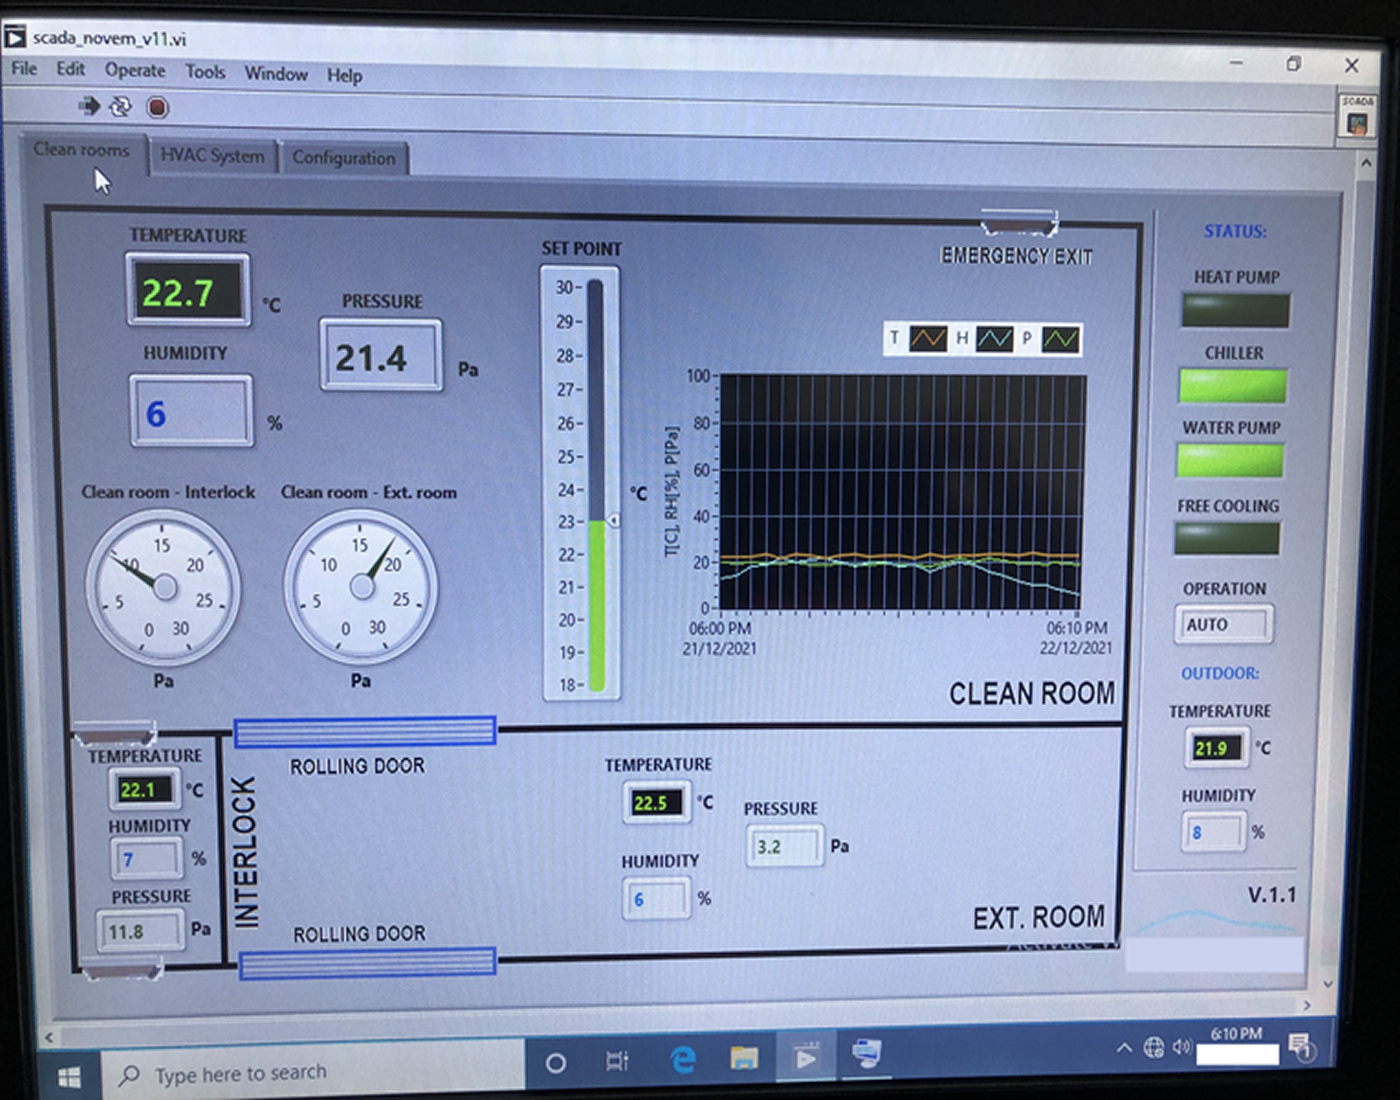Open the Operation AUTO mode selector
The width and height of the screenshot is (1400, 1100).
(1223, 625)
